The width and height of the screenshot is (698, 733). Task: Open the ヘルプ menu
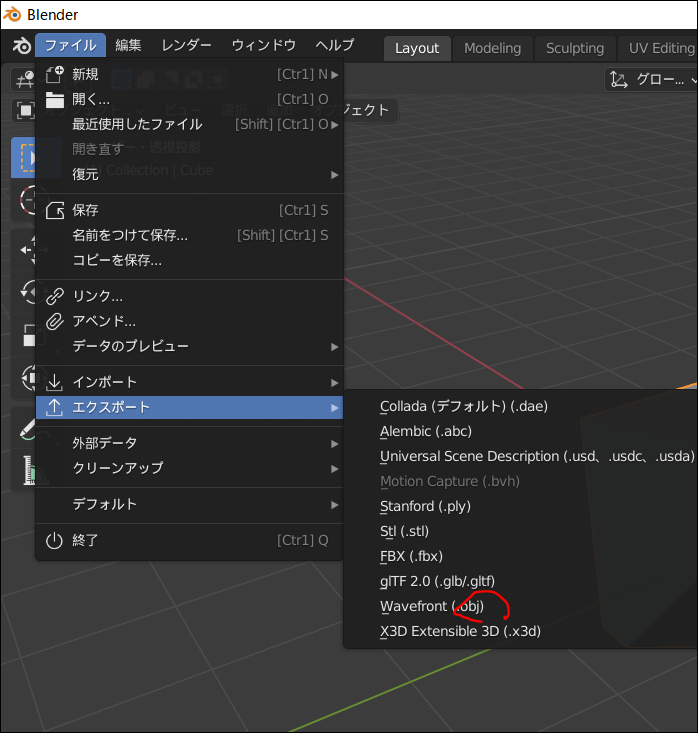click(x=335, y=45)
